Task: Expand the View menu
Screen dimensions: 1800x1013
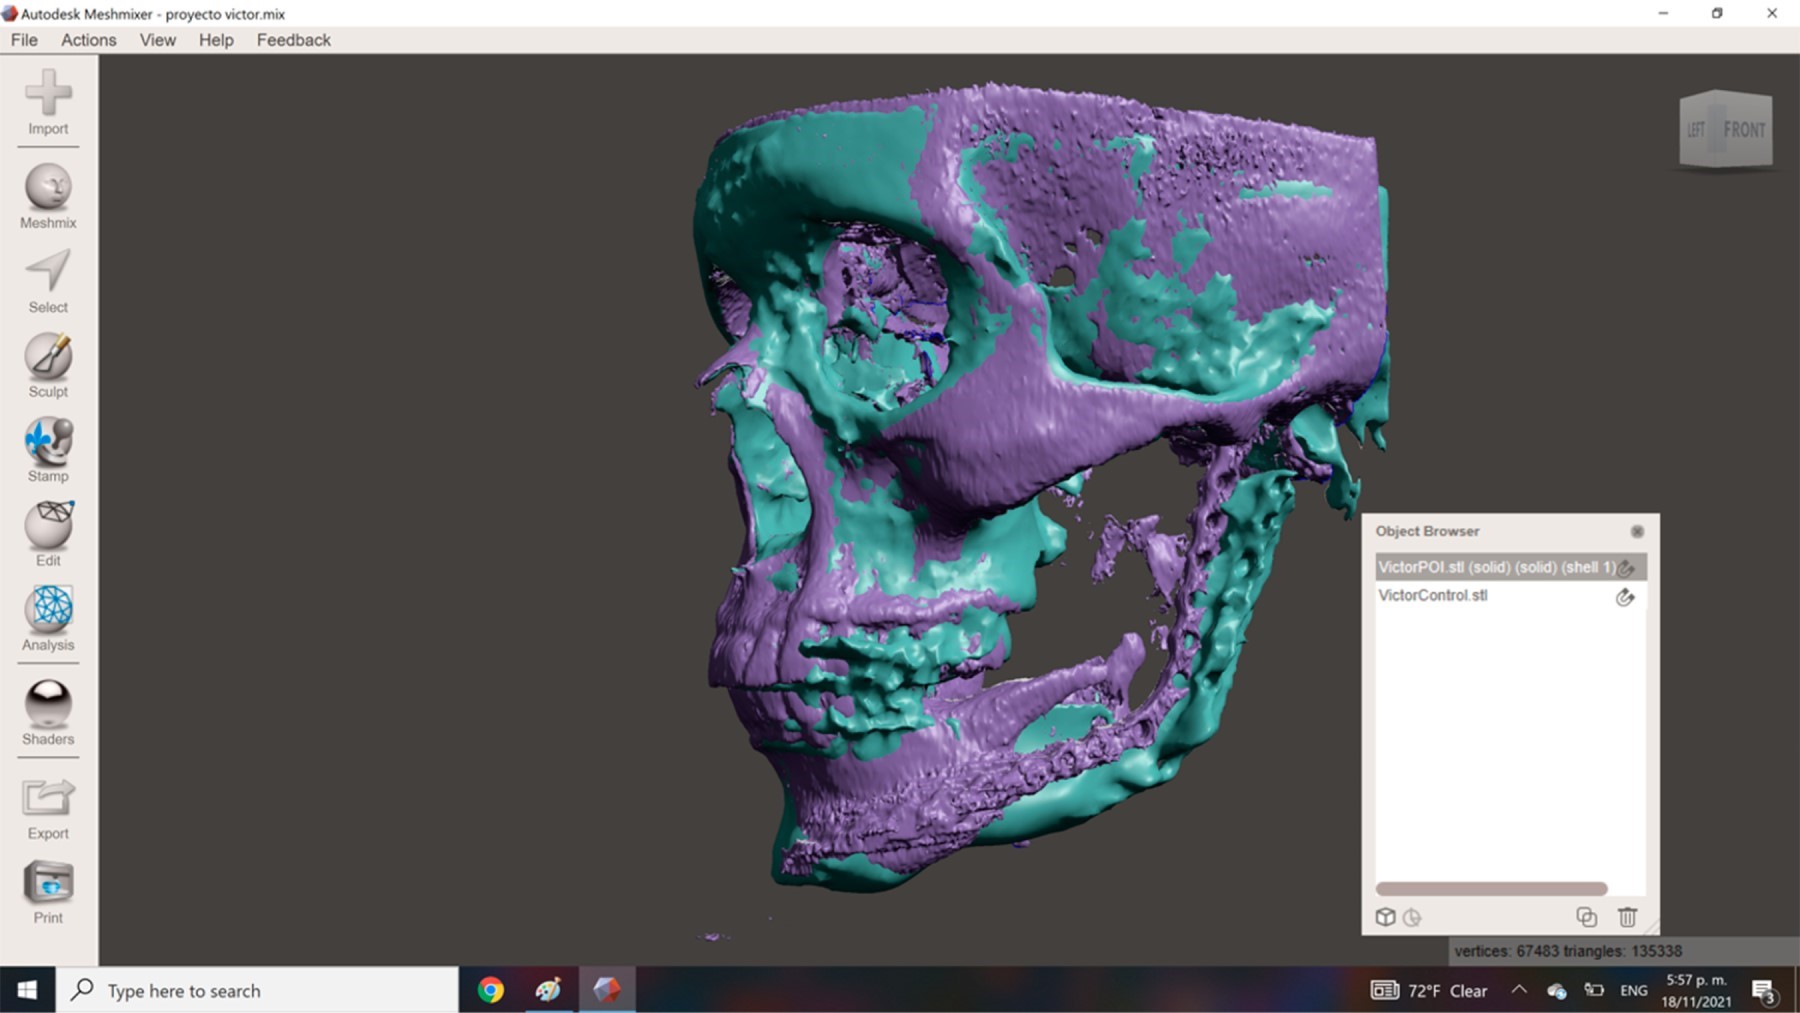Action: (x=157, y=40)
